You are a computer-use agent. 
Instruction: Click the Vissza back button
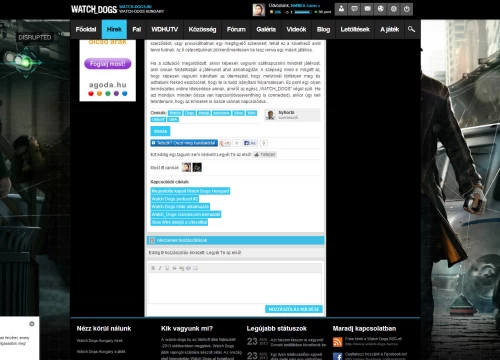160,131
